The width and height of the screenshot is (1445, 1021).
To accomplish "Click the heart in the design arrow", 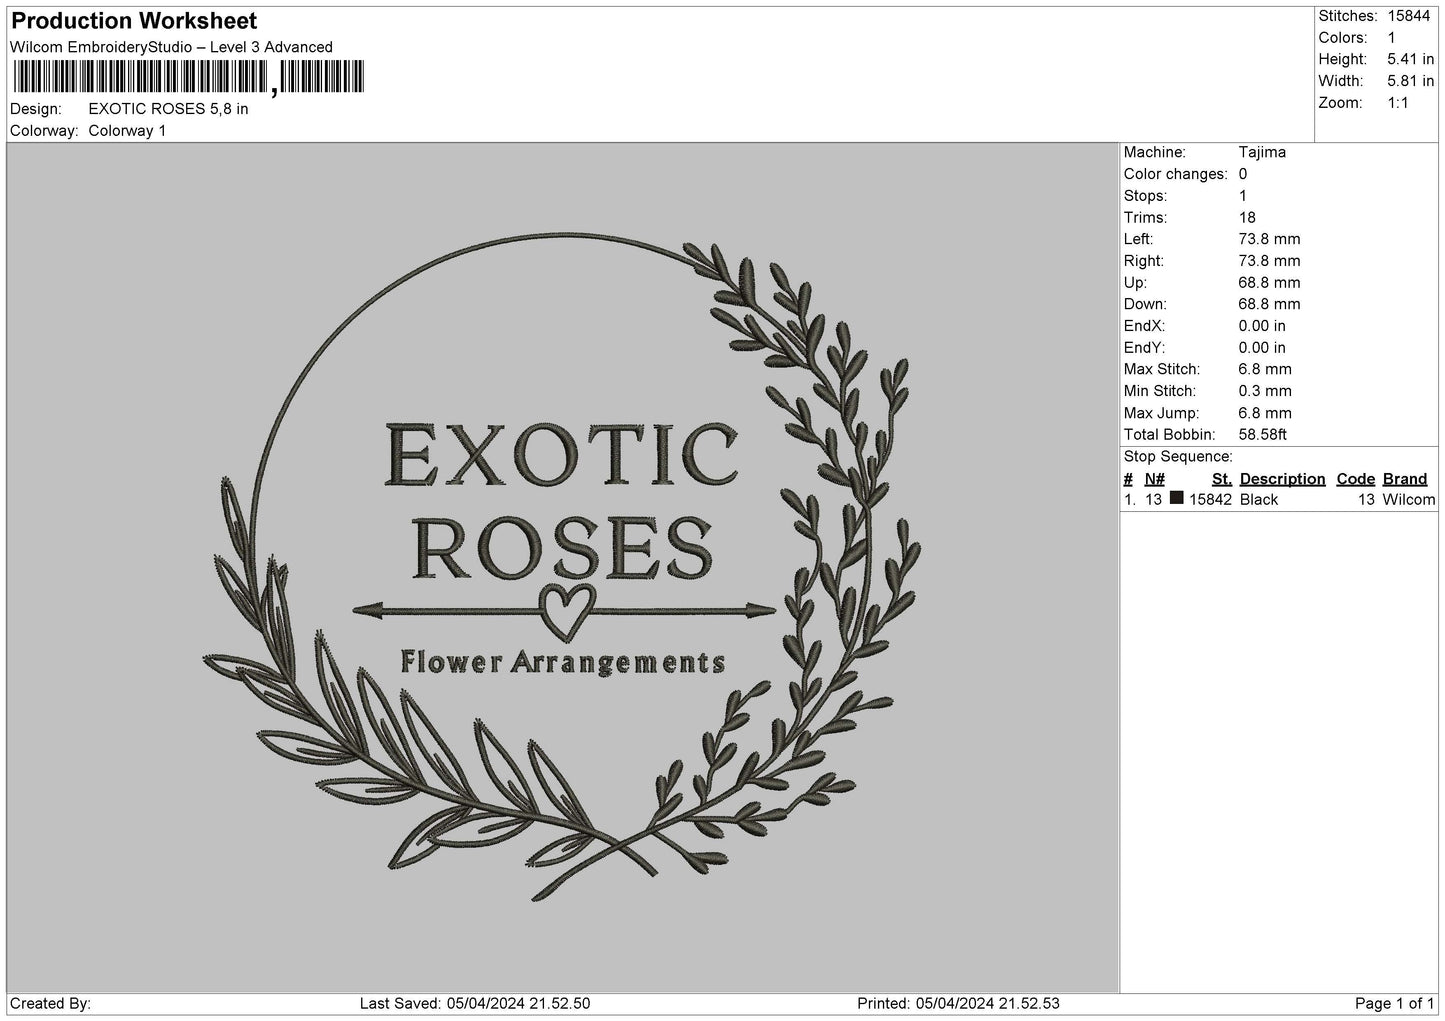I will tap(567, 612).
